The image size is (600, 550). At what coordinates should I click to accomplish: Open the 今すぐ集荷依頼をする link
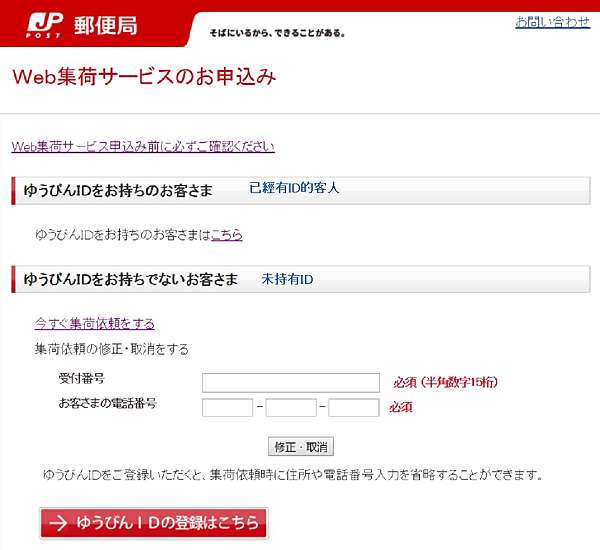95,324
